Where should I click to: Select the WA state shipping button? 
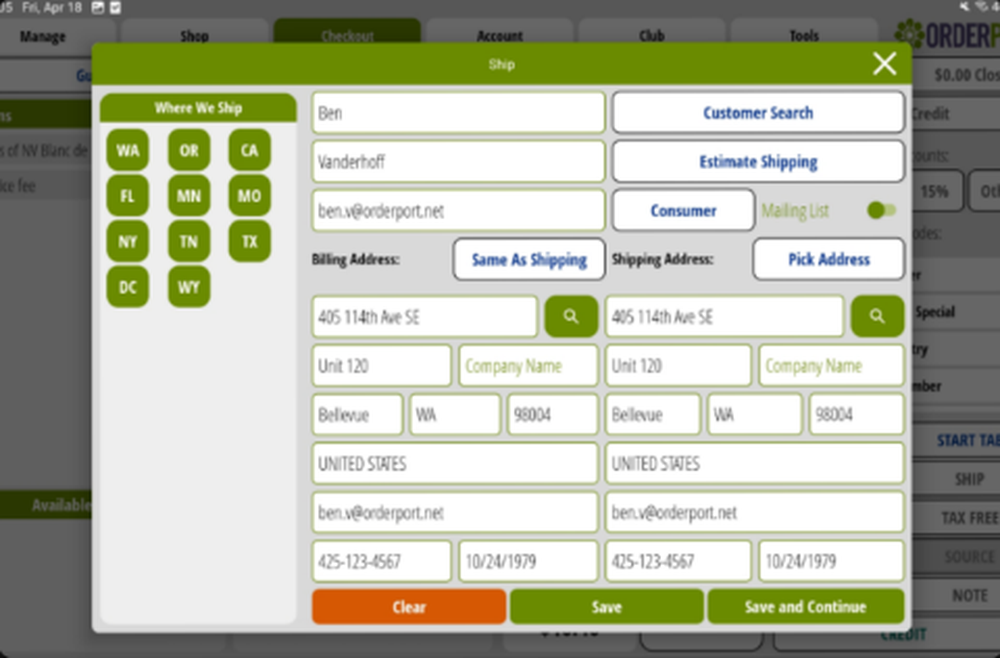[127, 151]
